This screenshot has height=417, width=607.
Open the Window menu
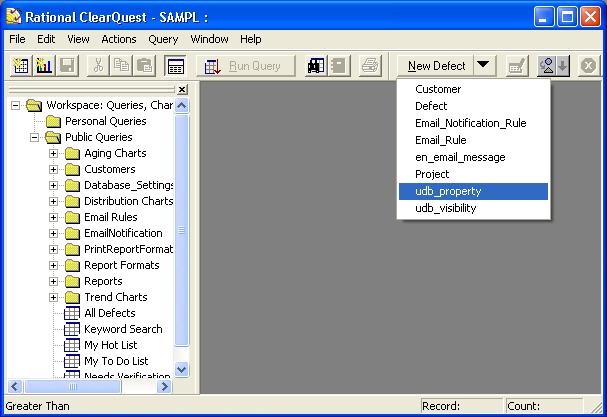209,39
